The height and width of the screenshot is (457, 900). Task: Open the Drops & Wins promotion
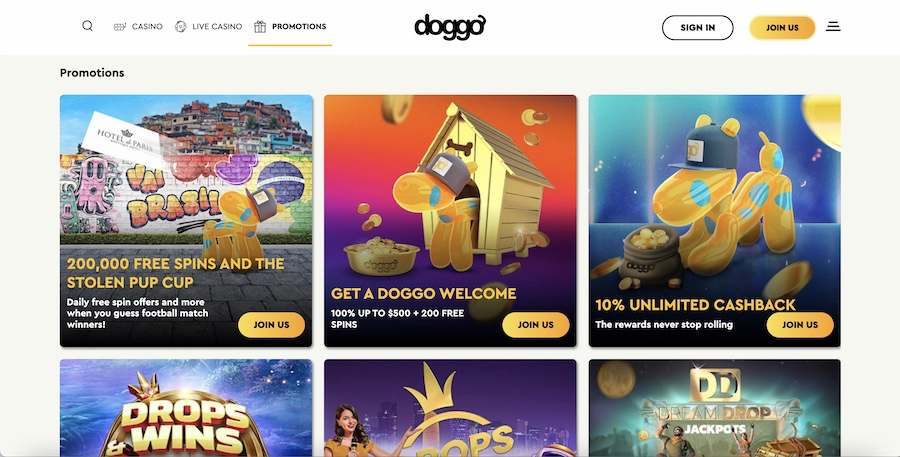click(x=186, y=408)
